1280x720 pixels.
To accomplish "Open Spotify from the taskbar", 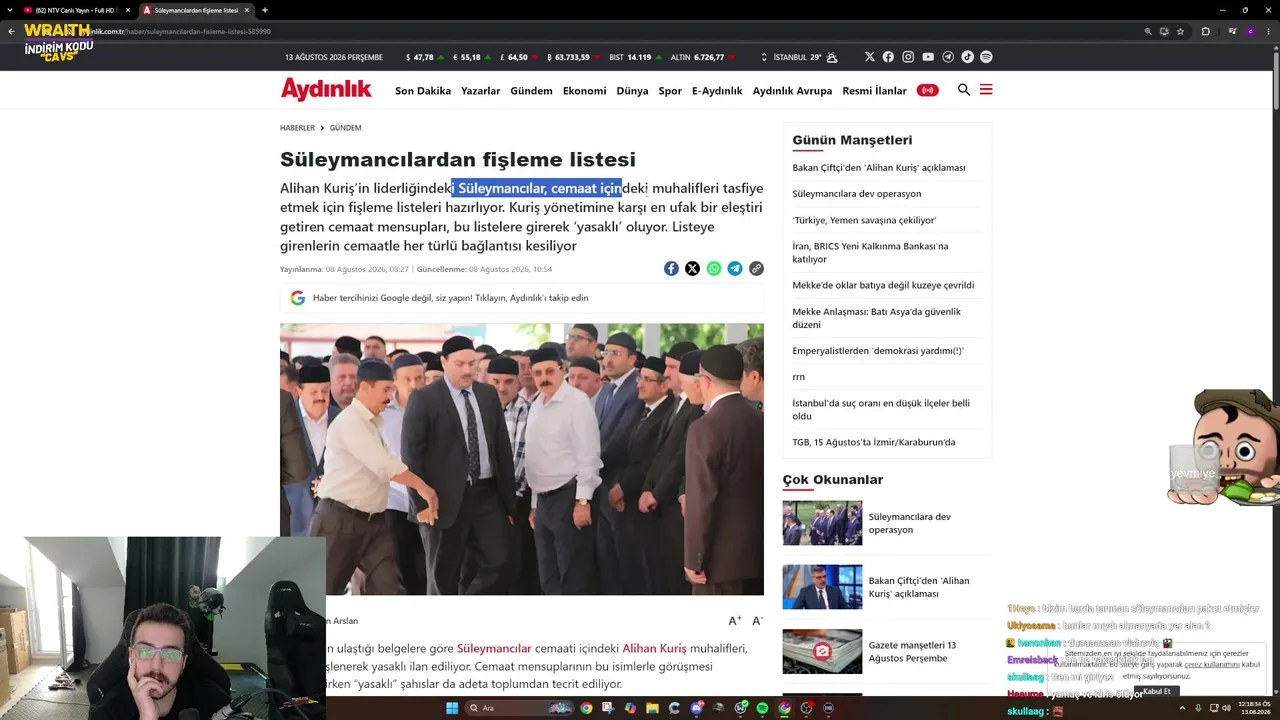I will (762, 708).
